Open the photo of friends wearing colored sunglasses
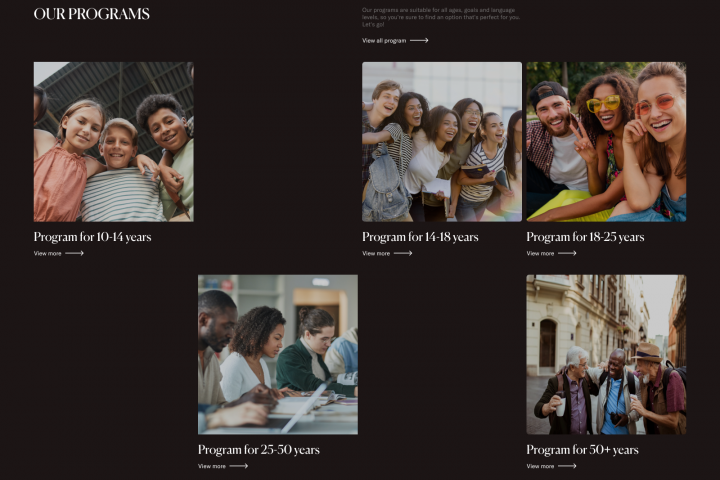Image resolution: width=720 pixels, height=480 pixels. tap(606, 142)
